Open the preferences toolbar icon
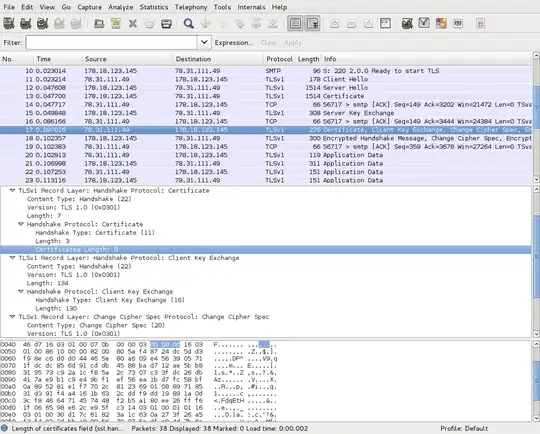 click(x=458, y=23)
